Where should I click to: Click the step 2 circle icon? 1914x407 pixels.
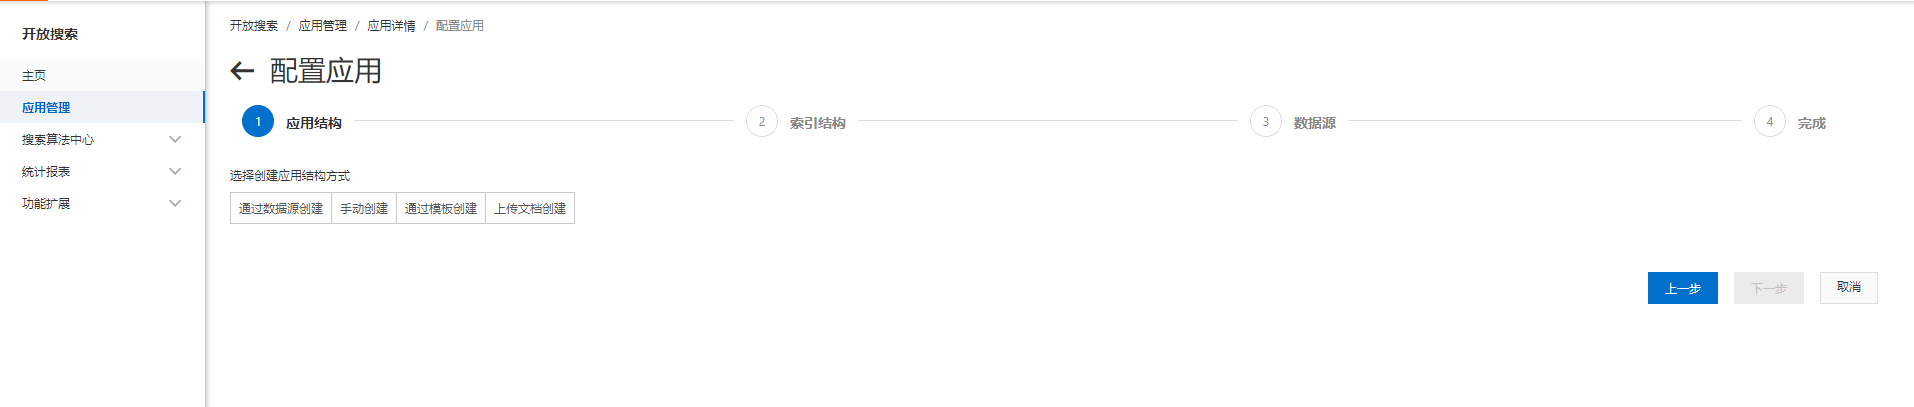point(762,122)
